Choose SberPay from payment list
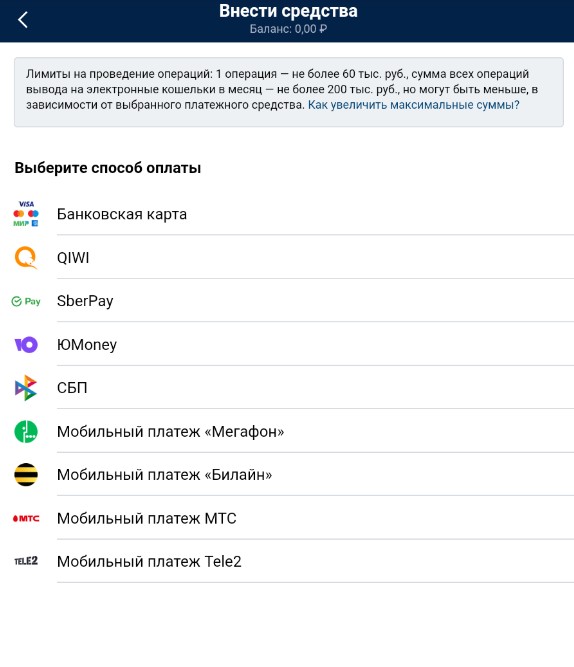 (x=287, y=301)
